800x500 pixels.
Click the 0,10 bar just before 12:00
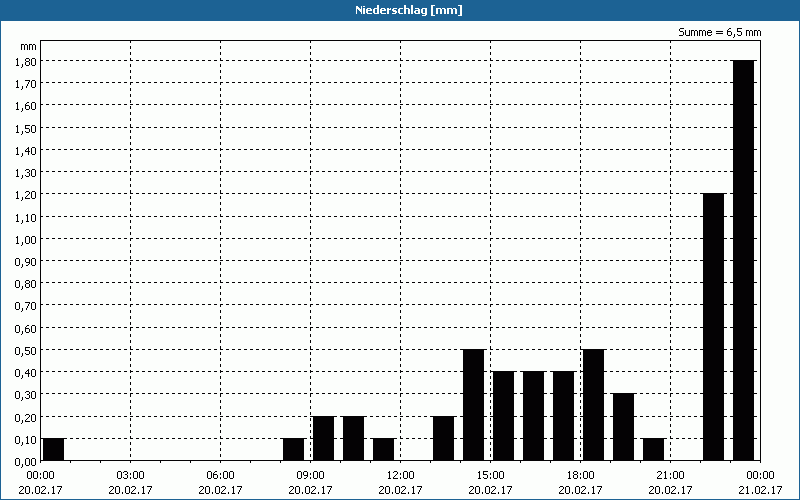pos(384,449)
